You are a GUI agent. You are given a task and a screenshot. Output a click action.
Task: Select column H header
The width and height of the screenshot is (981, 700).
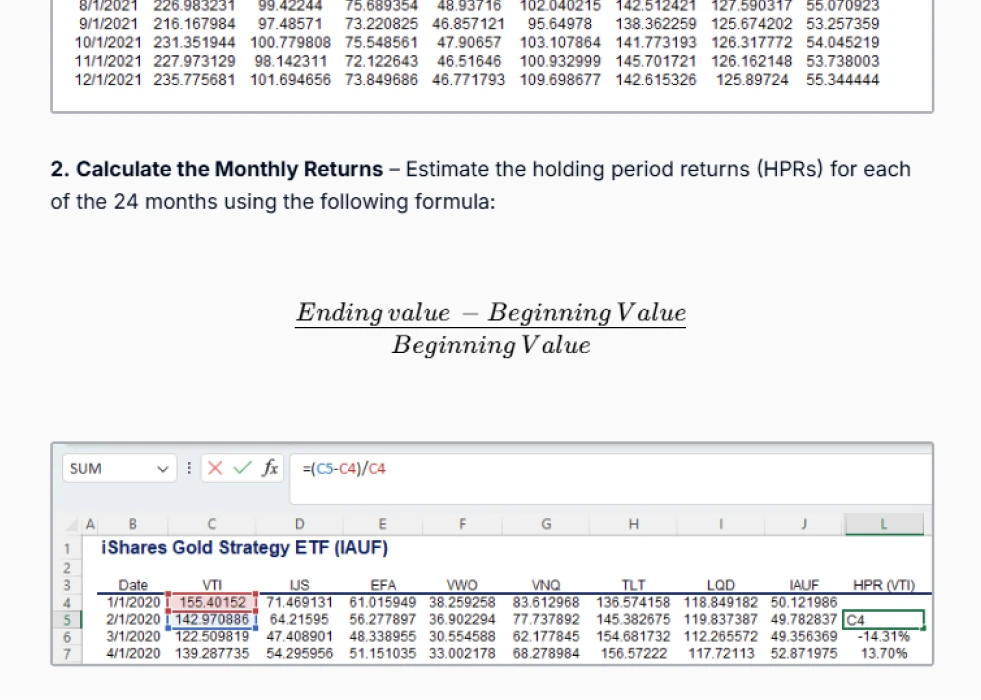(x=633, y=524)
